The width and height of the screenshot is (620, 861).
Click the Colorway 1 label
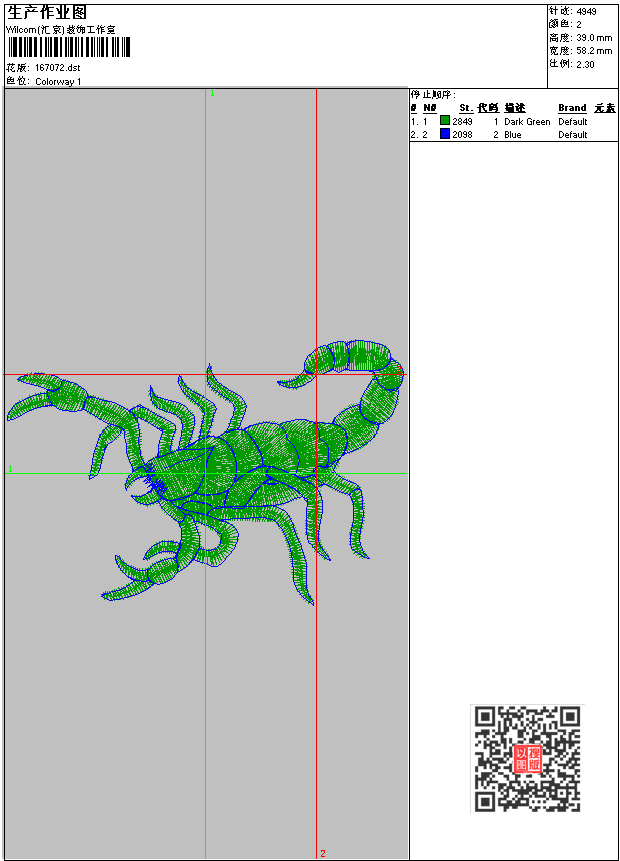point(58,81)
